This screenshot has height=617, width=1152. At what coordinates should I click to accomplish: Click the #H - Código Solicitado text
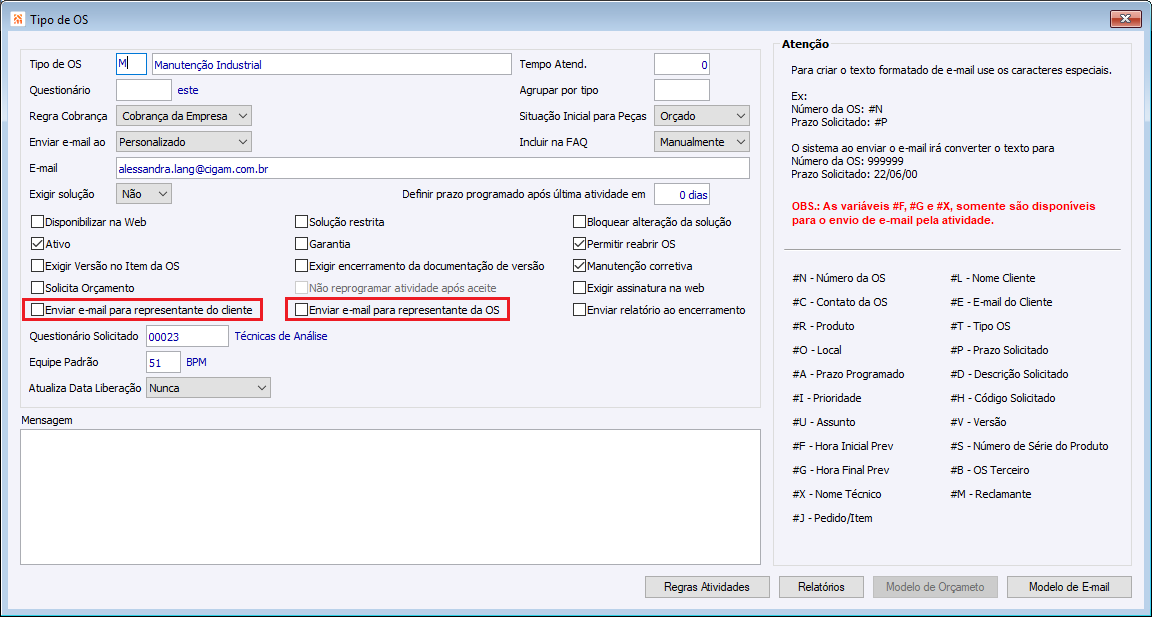pyautogui.click(x=1003, y=398)
